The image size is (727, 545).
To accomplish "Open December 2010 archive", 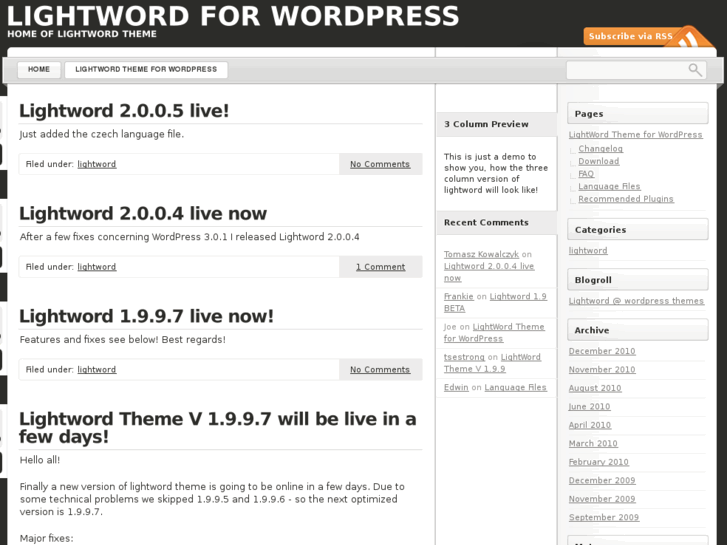I will [602, 351].
